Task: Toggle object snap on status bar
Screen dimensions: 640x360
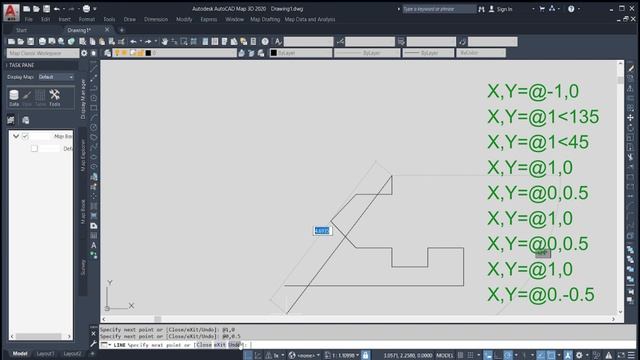Action: (x=551, y=356)
